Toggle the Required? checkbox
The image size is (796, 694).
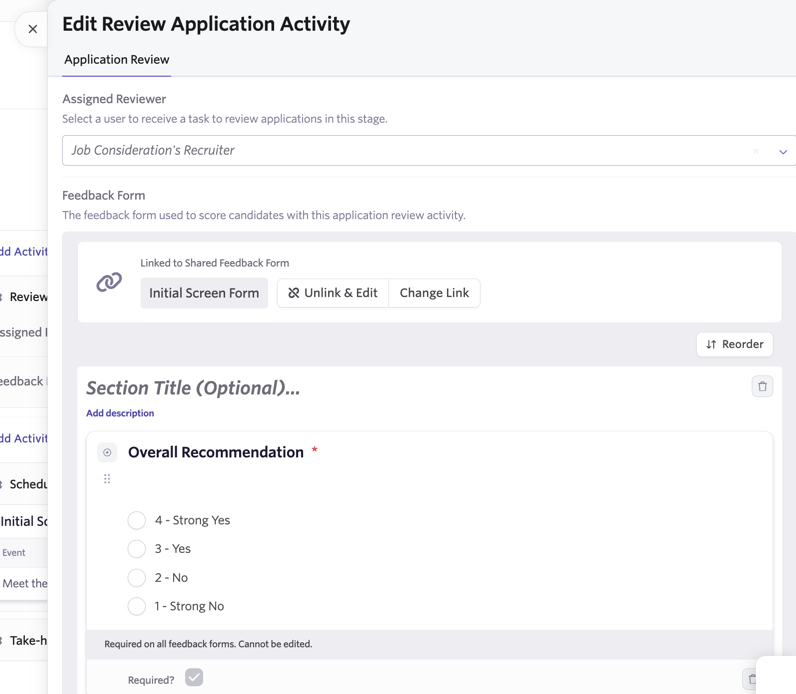tap(194, 677)
